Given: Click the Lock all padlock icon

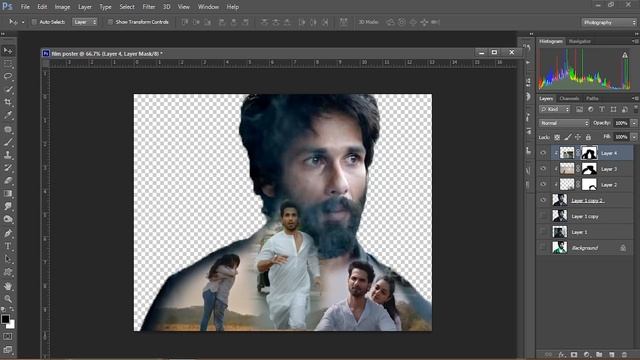Looking at the screenshot, I should click(x=588, y=137).
